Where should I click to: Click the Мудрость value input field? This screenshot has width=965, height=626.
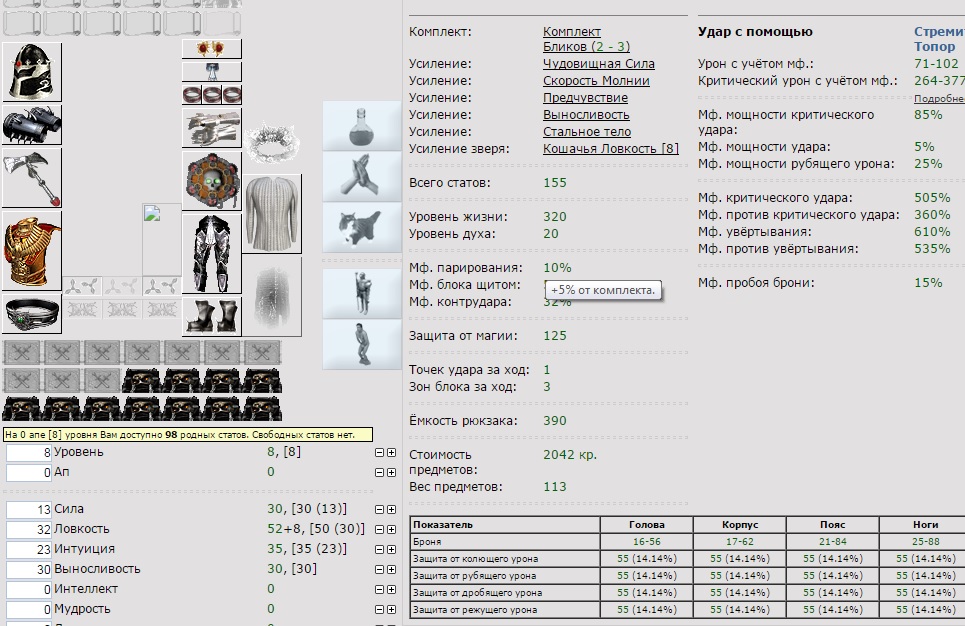[x=29, y=609]
